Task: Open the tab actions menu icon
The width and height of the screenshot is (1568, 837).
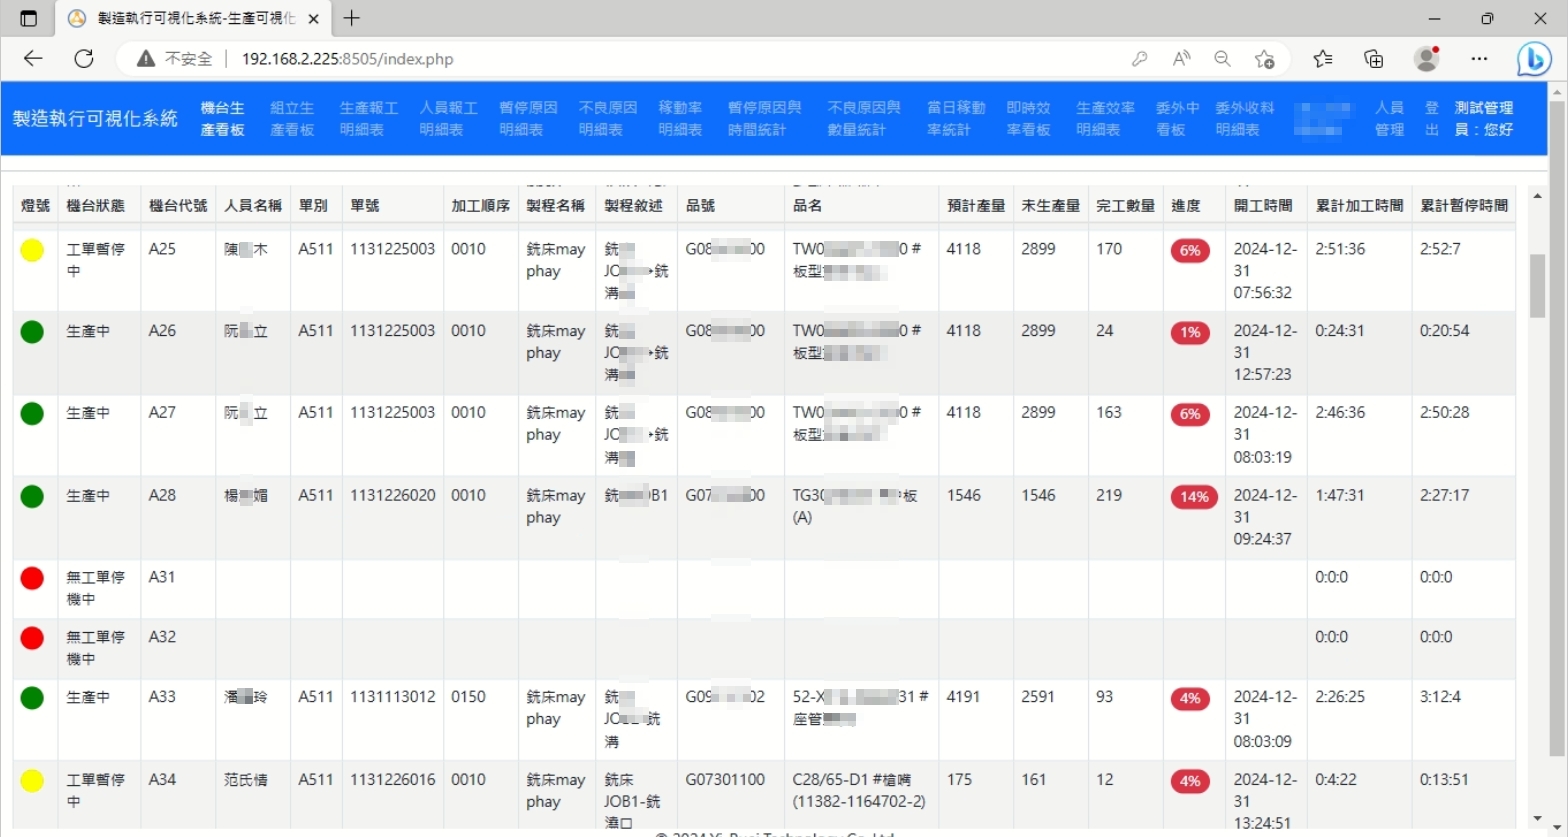Action: point(28,18)
